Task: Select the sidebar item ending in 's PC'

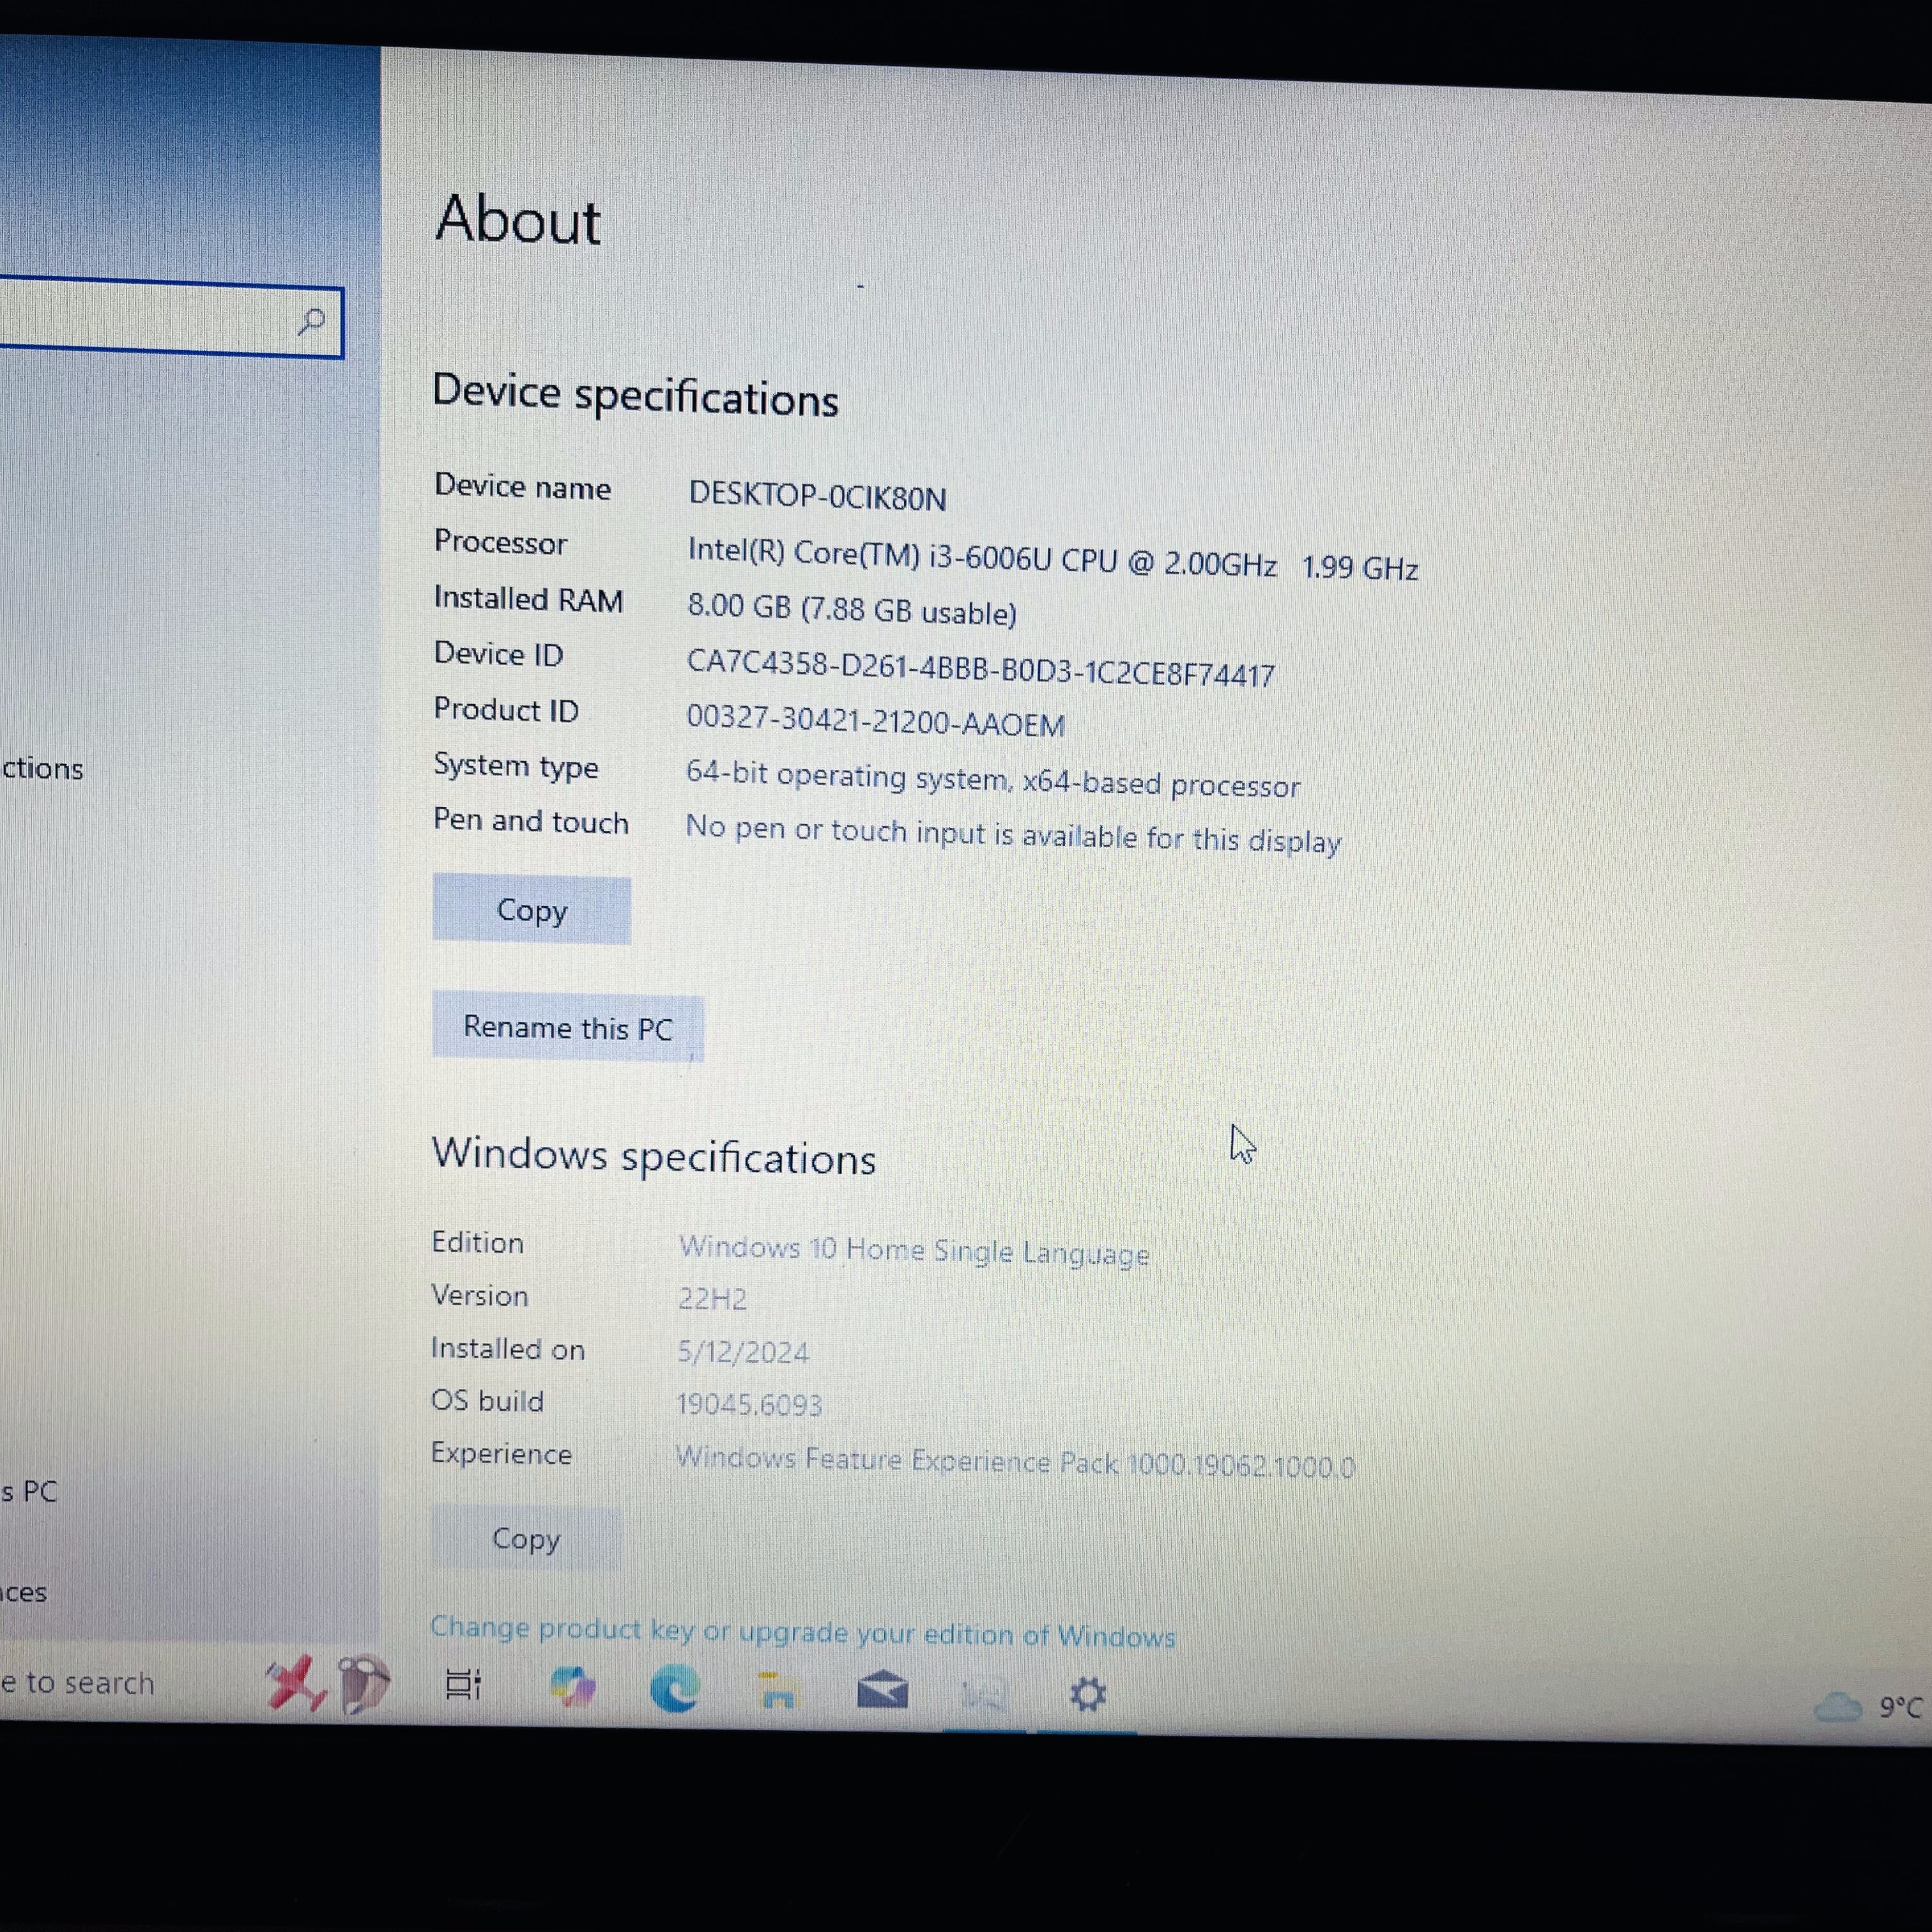Action: click(x=29, y=1491)
